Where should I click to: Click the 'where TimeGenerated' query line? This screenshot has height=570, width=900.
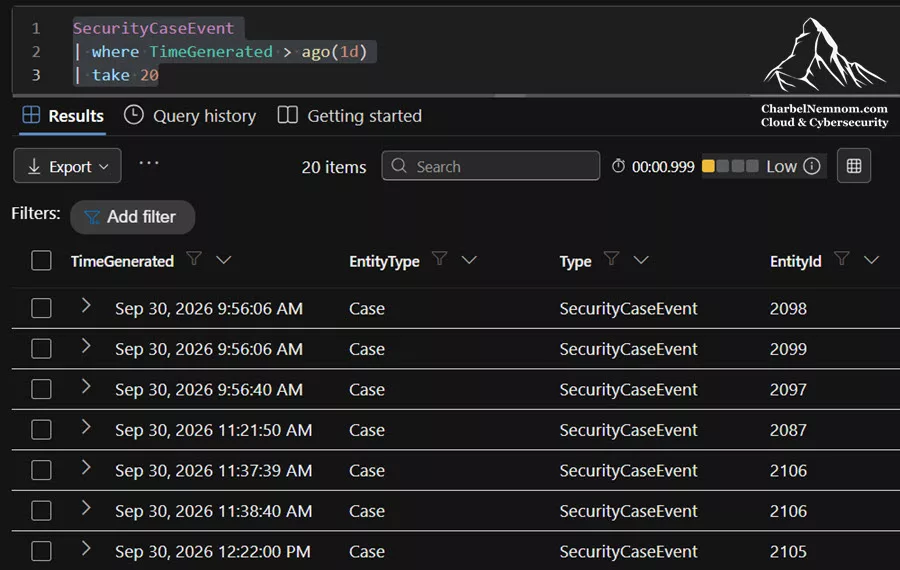pos(220,52)
